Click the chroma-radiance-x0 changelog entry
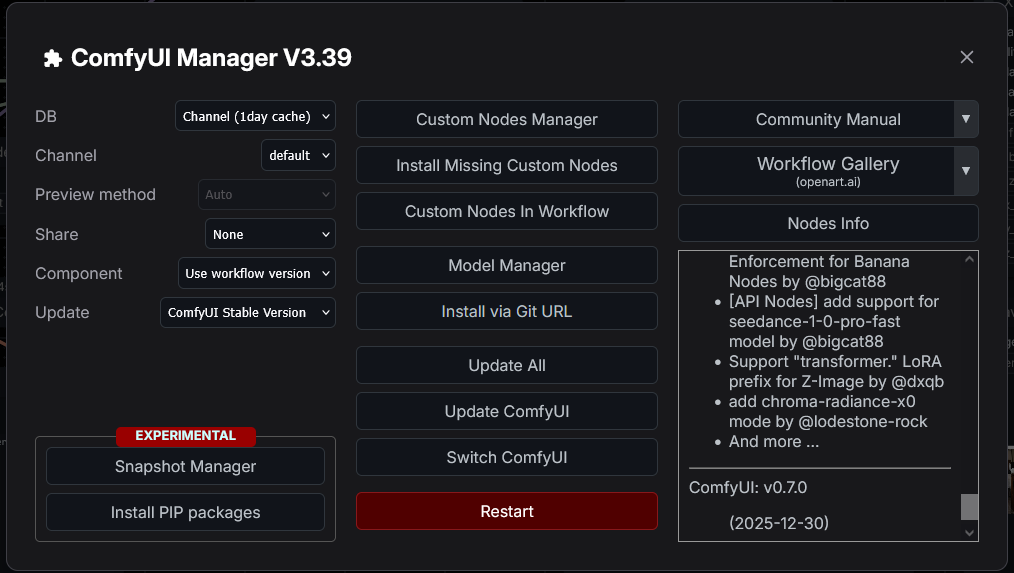Image resolution: width=1014 pixels, height=573 pixels. coord(828,411)
